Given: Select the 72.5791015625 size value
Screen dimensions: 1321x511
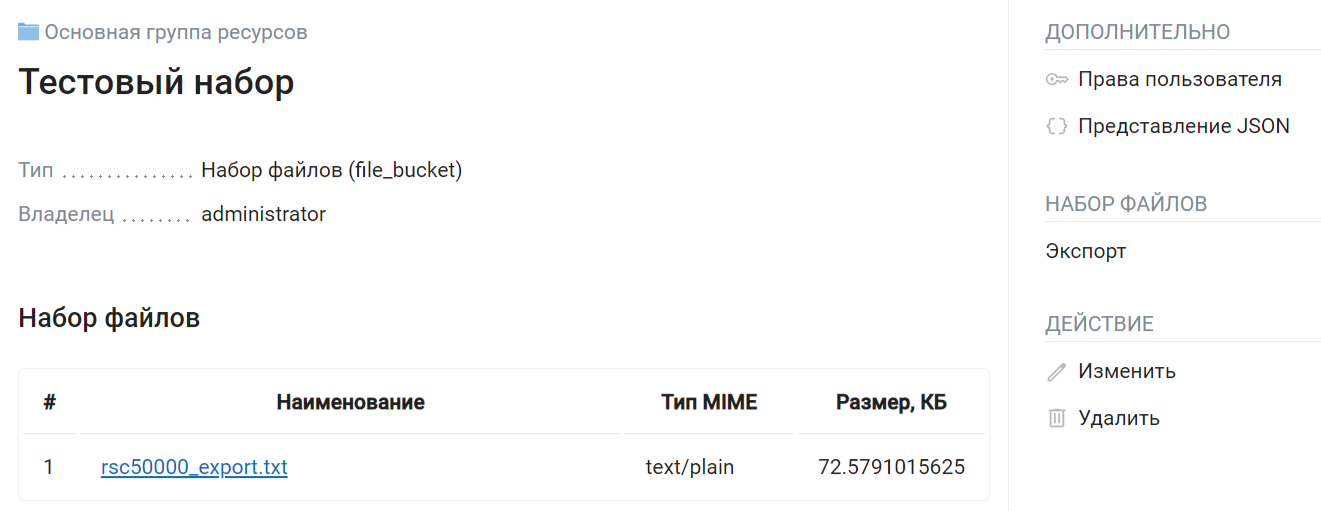Looking at the screenshot, I should [x=892, y=467].
